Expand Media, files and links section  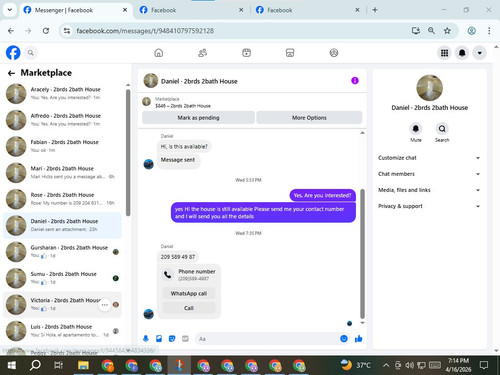point(429,190)
